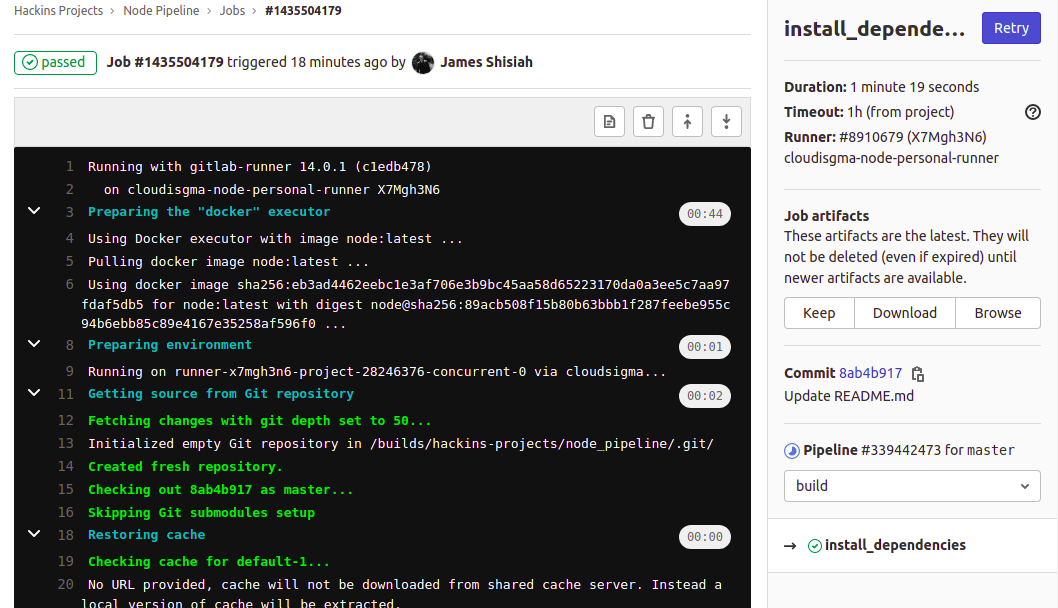Browse the job artifacts
The height and width of the screenshot is (608, 1058).
[x=998, y=313]
